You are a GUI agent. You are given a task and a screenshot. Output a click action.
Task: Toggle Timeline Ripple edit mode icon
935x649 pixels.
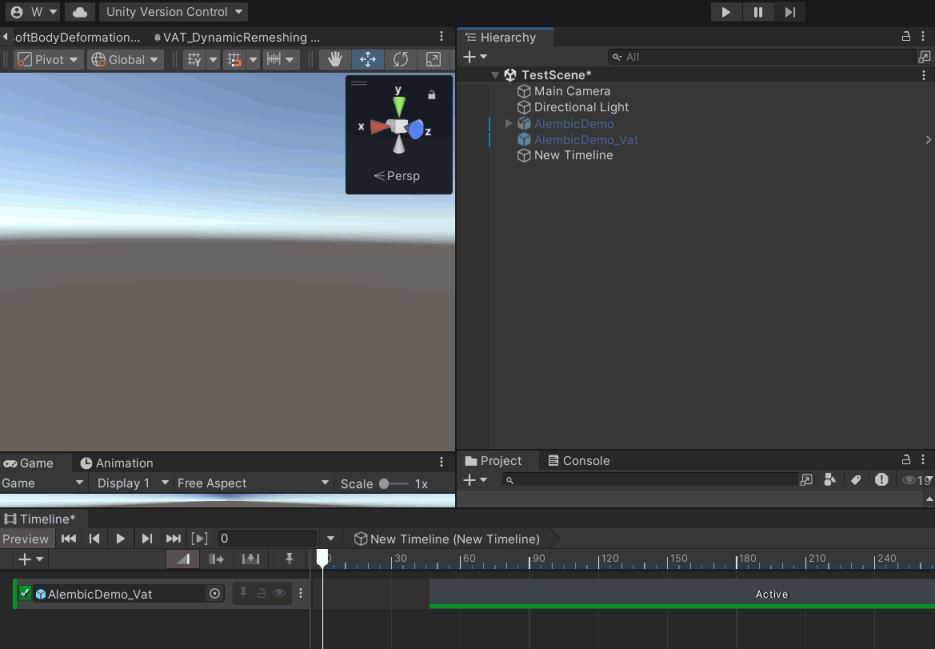[x=216, y=559]
